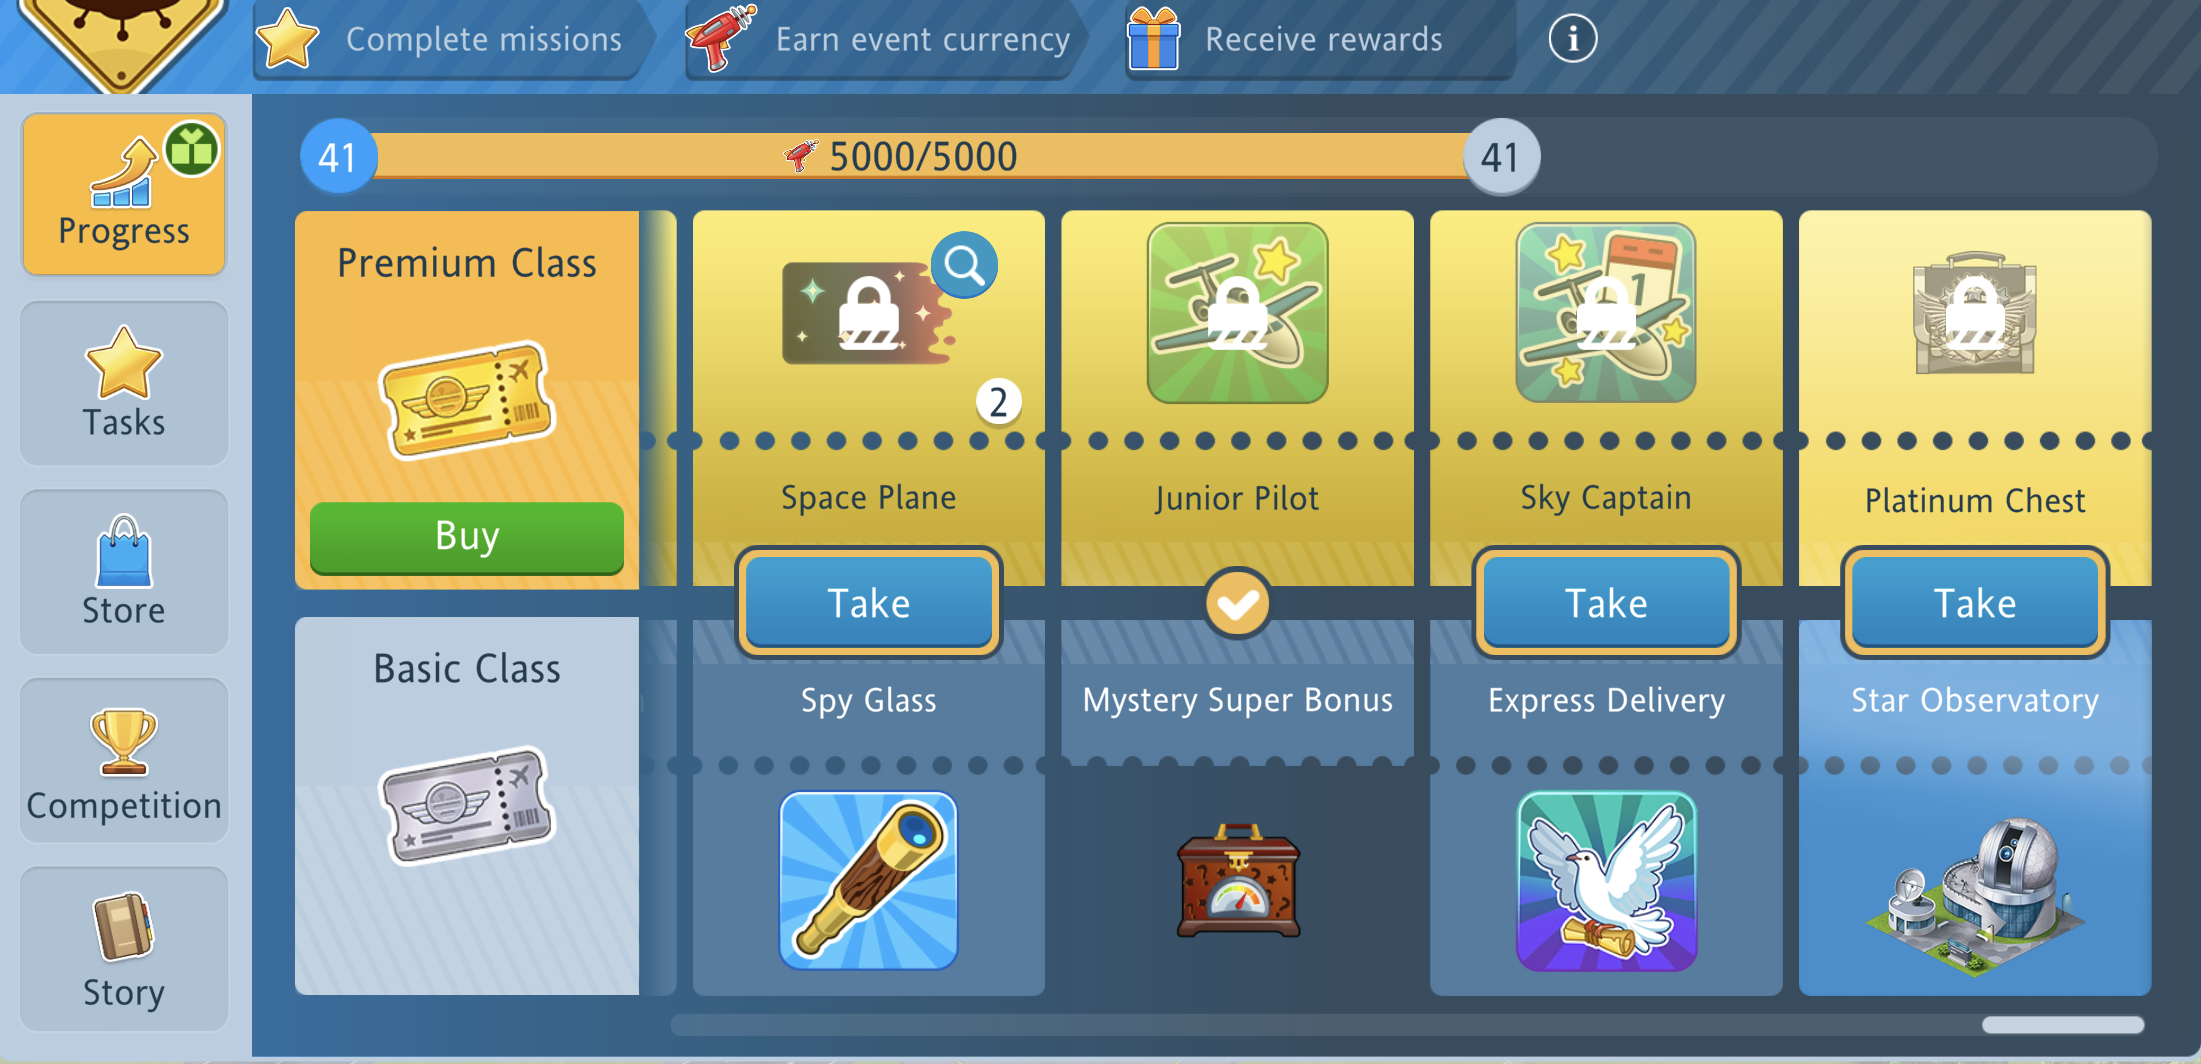The height and width of the screenshot is (1064, 2201).
Task: Tap the Mystery Super Bonus chest icon
Action: [1238, 881]
